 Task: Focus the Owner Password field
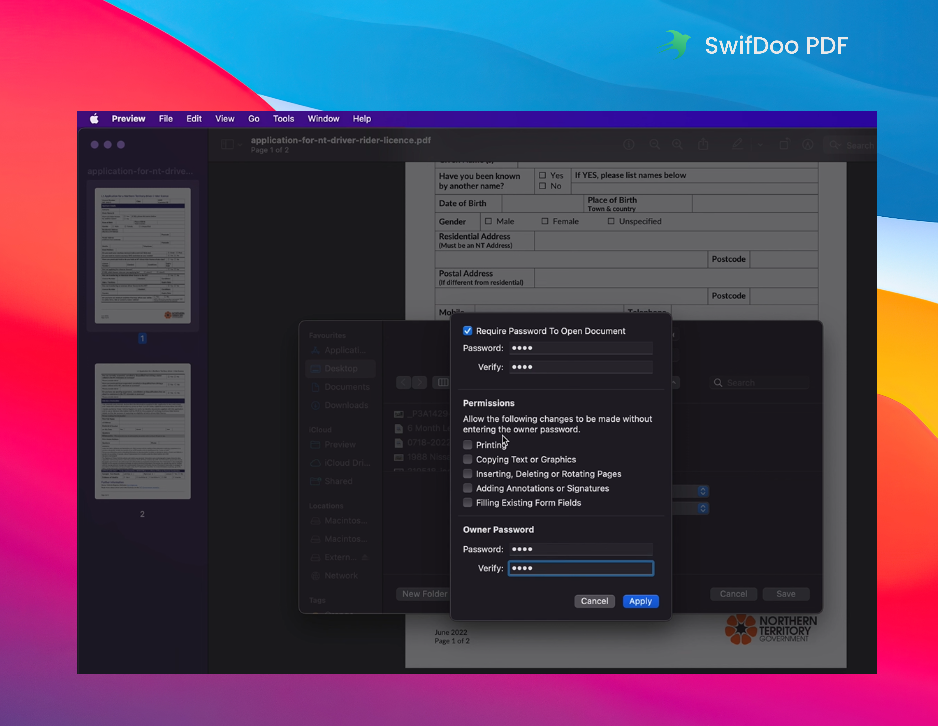pyautogui.click(x=581, y=549)
